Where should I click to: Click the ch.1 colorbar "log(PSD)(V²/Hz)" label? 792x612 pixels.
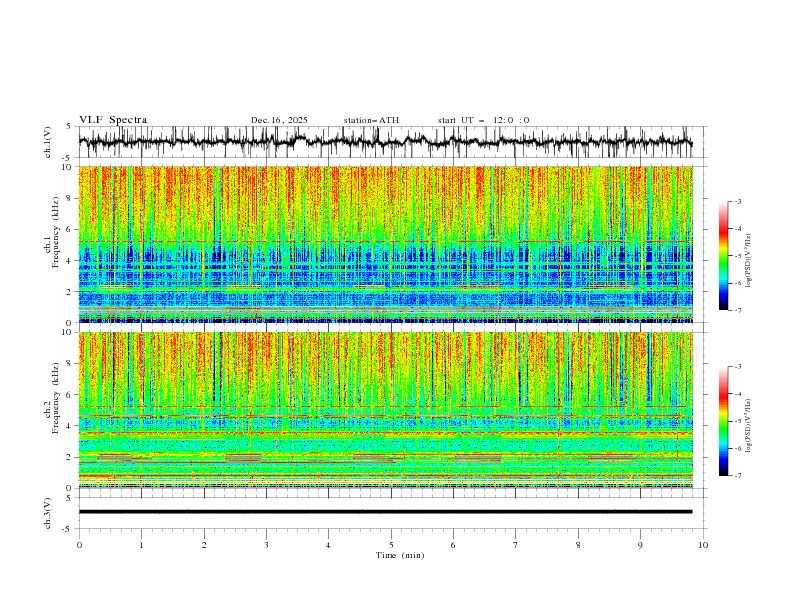pos(748,261)
